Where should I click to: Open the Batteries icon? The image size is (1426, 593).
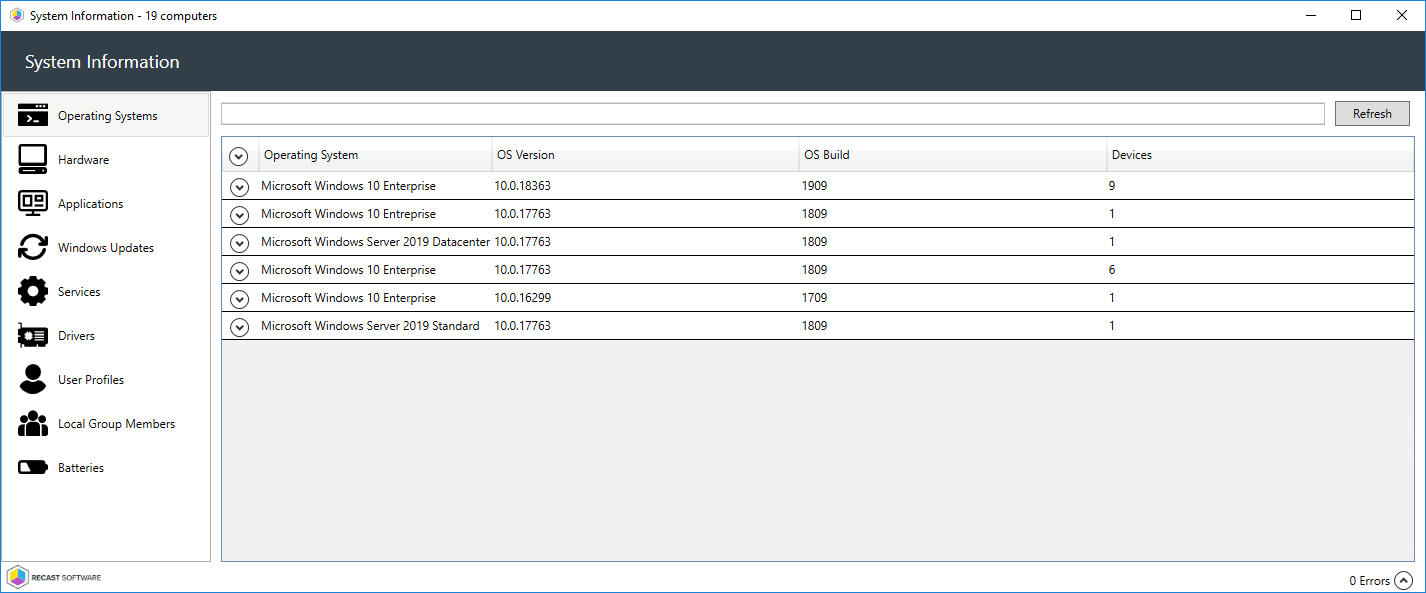(33, 467)
